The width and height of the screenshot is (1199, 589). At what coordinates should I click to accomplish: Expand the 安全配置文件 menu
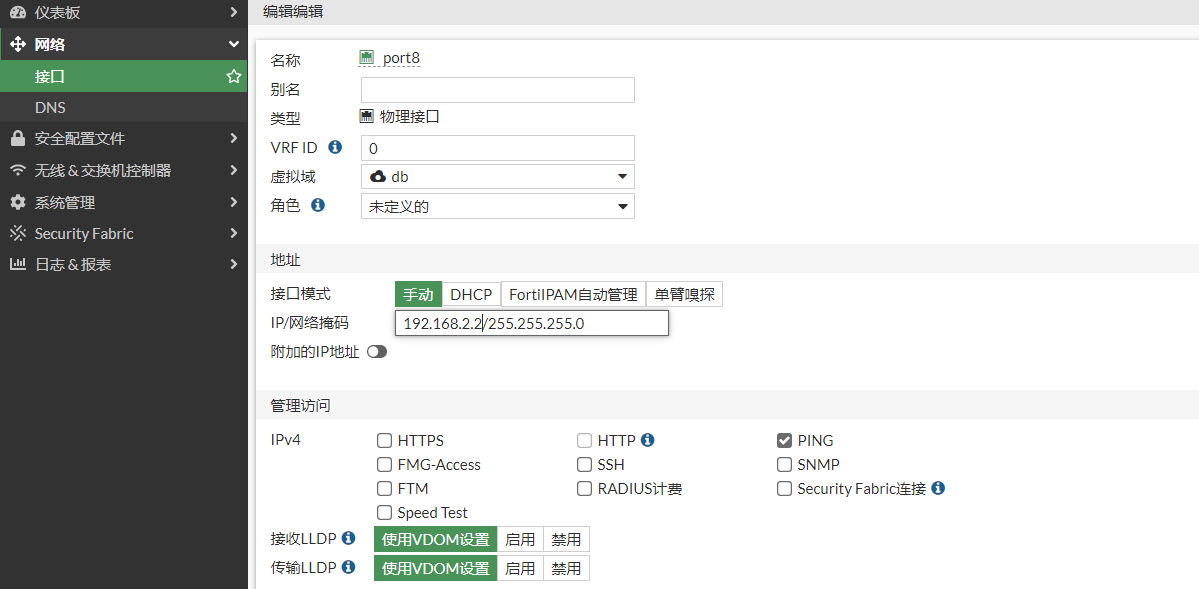tap(123, 139)
